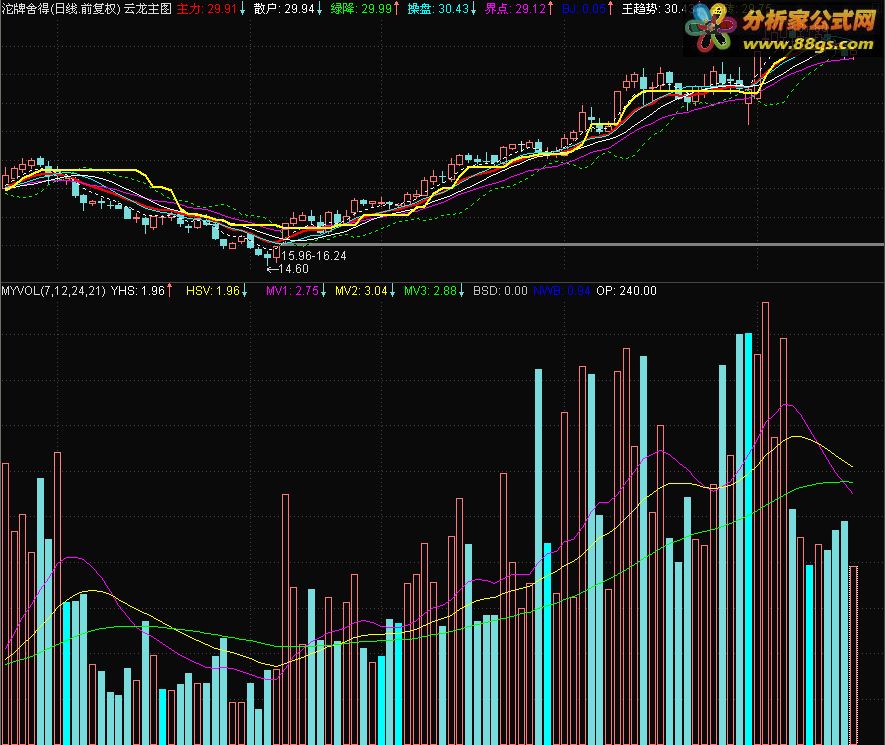Click the MWB: 0.94 value
The height and width of the screenshot is (745, 885).
click(x=562, y=291)
